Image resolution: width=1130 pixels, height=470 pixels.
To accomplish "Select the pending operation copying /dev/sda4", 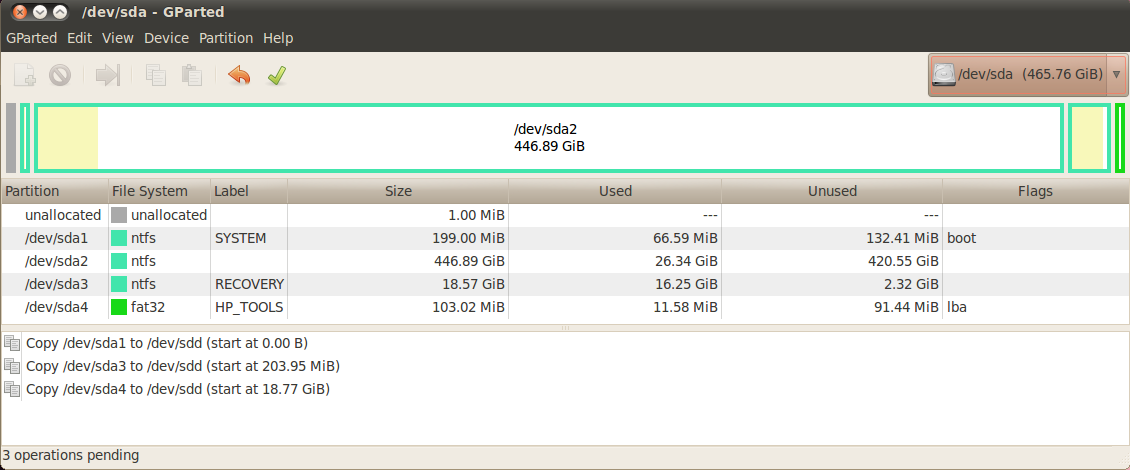I will pos(178,389).
